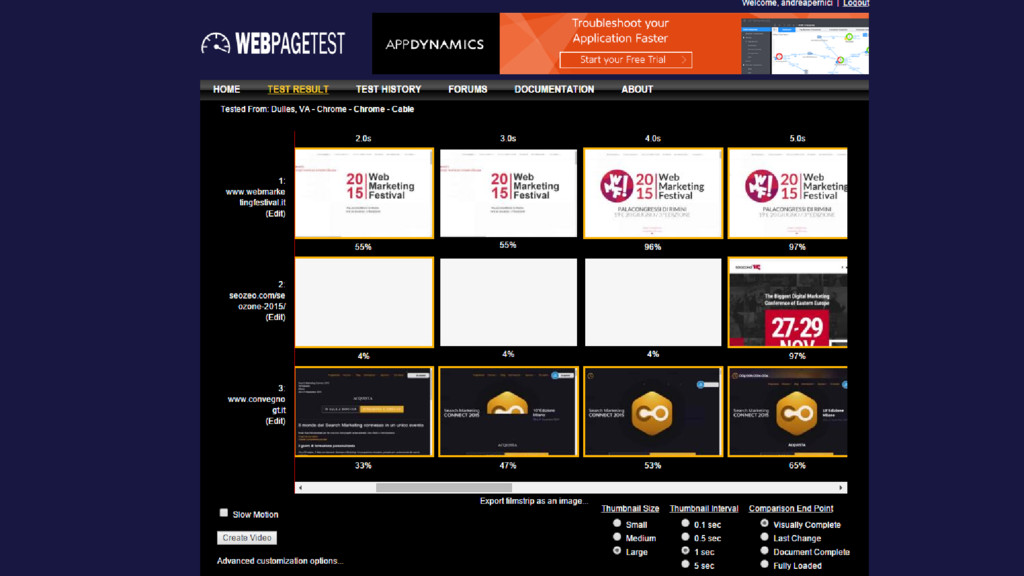Image resolution: width=1024 pixels, height=576 pixels.
Task: Click seozeo thumbnail at 5.0s
Action: (788, 302)
